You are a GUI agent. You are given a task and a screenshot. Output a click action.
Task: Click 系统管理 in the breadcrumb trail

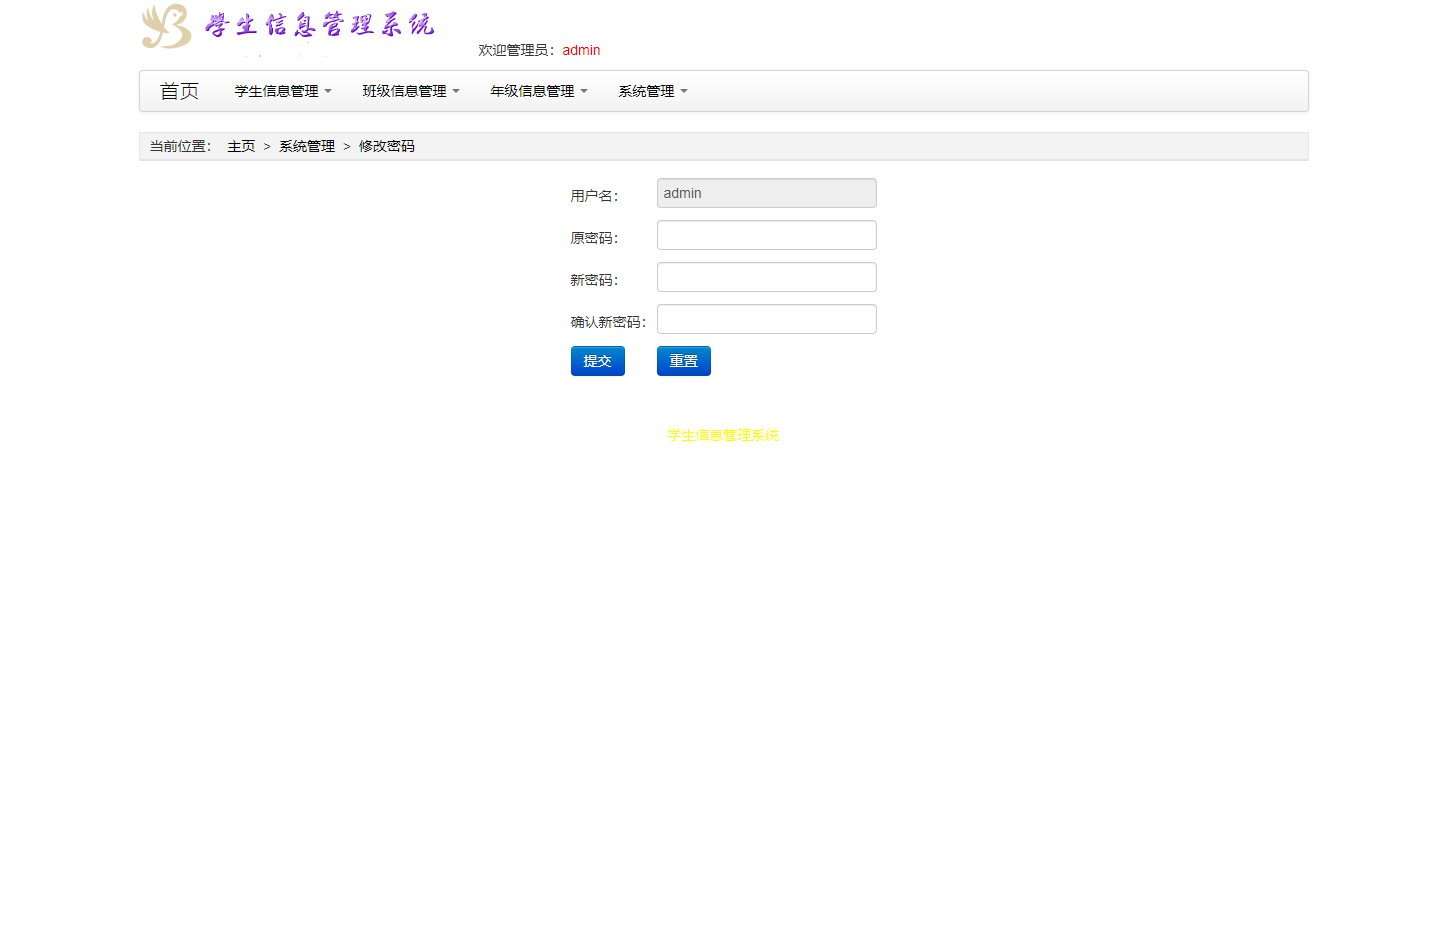coord(307,145)
